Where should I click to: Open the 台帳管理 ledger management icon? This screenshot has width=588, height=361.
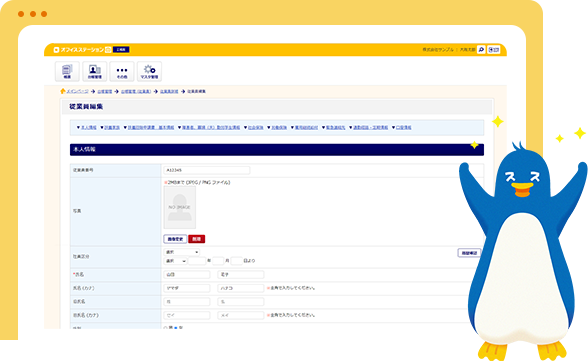pyautogui.click(x=94, y=71)
